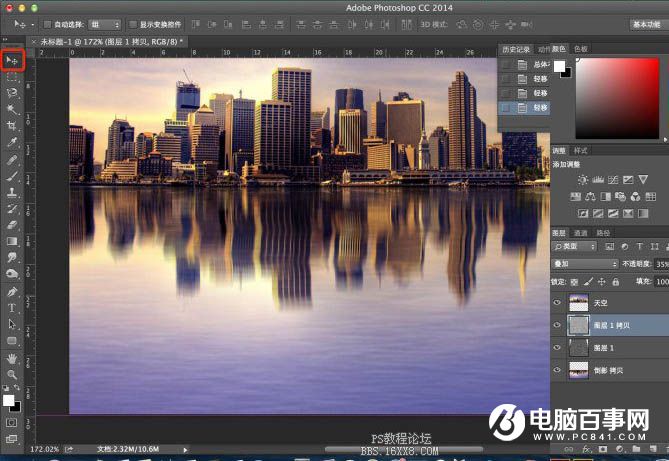669x461 pixels.
Task: Add a Curves adjustment layer
Action: point(613,180)
